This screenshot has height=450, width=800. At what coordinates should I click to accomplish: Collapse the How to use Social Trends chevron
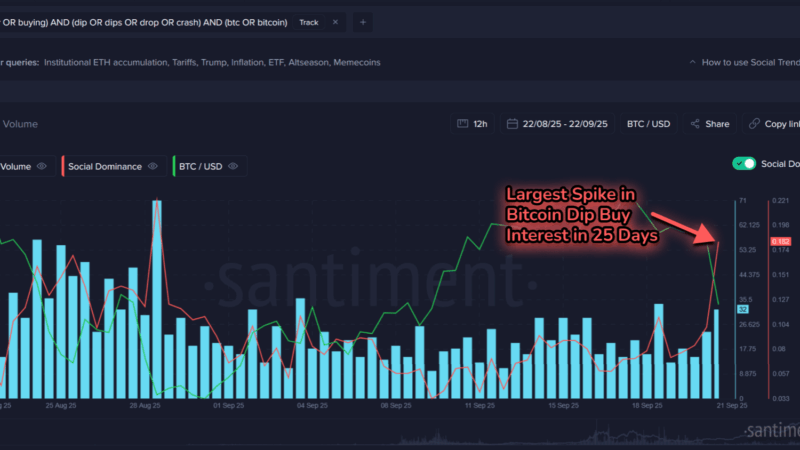point(692,62)
